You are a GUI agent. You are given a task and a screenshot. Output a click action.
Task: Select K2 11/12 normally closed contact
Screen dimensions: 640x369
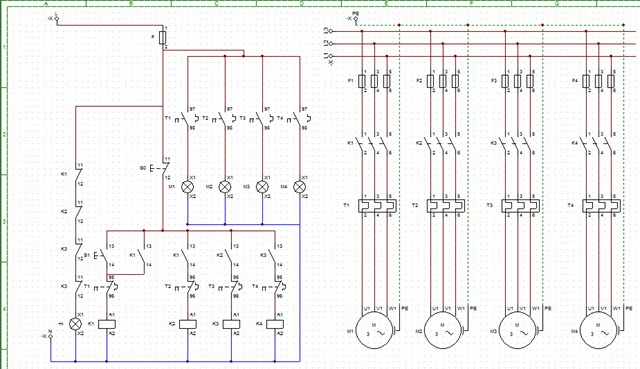pos(78,212)
